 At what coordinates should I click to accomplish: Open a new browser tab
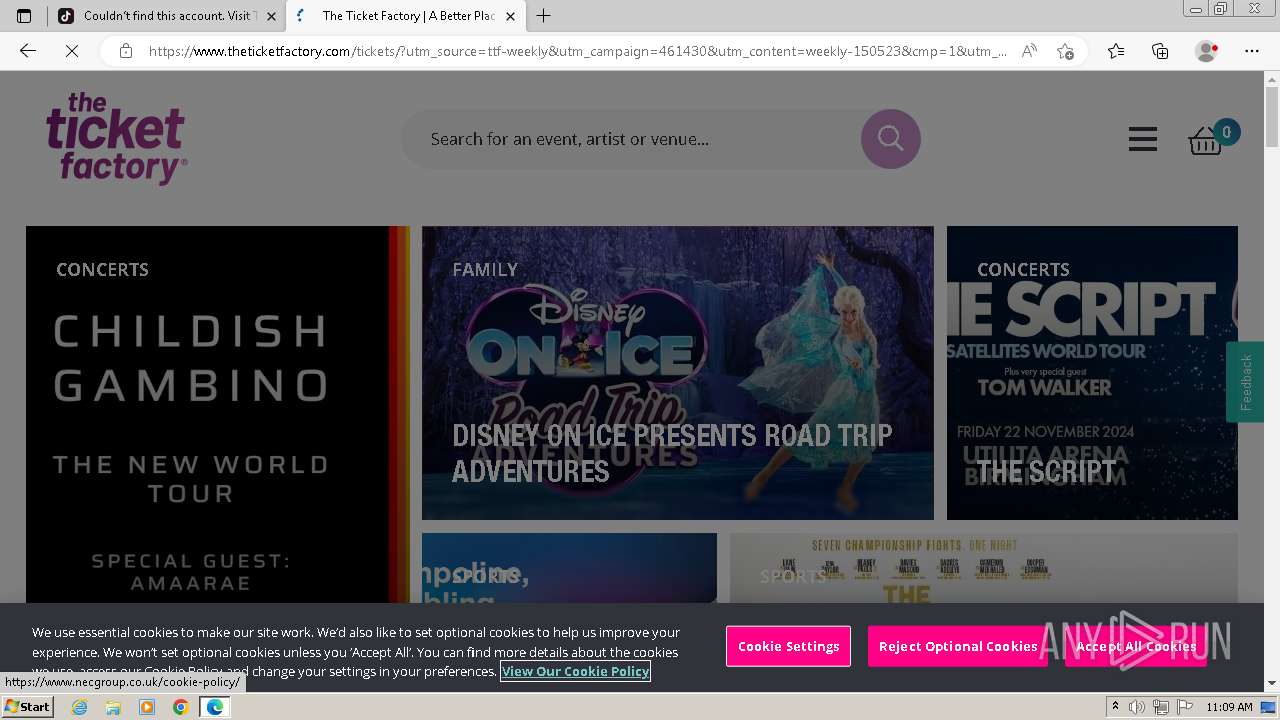pos(544,16)
